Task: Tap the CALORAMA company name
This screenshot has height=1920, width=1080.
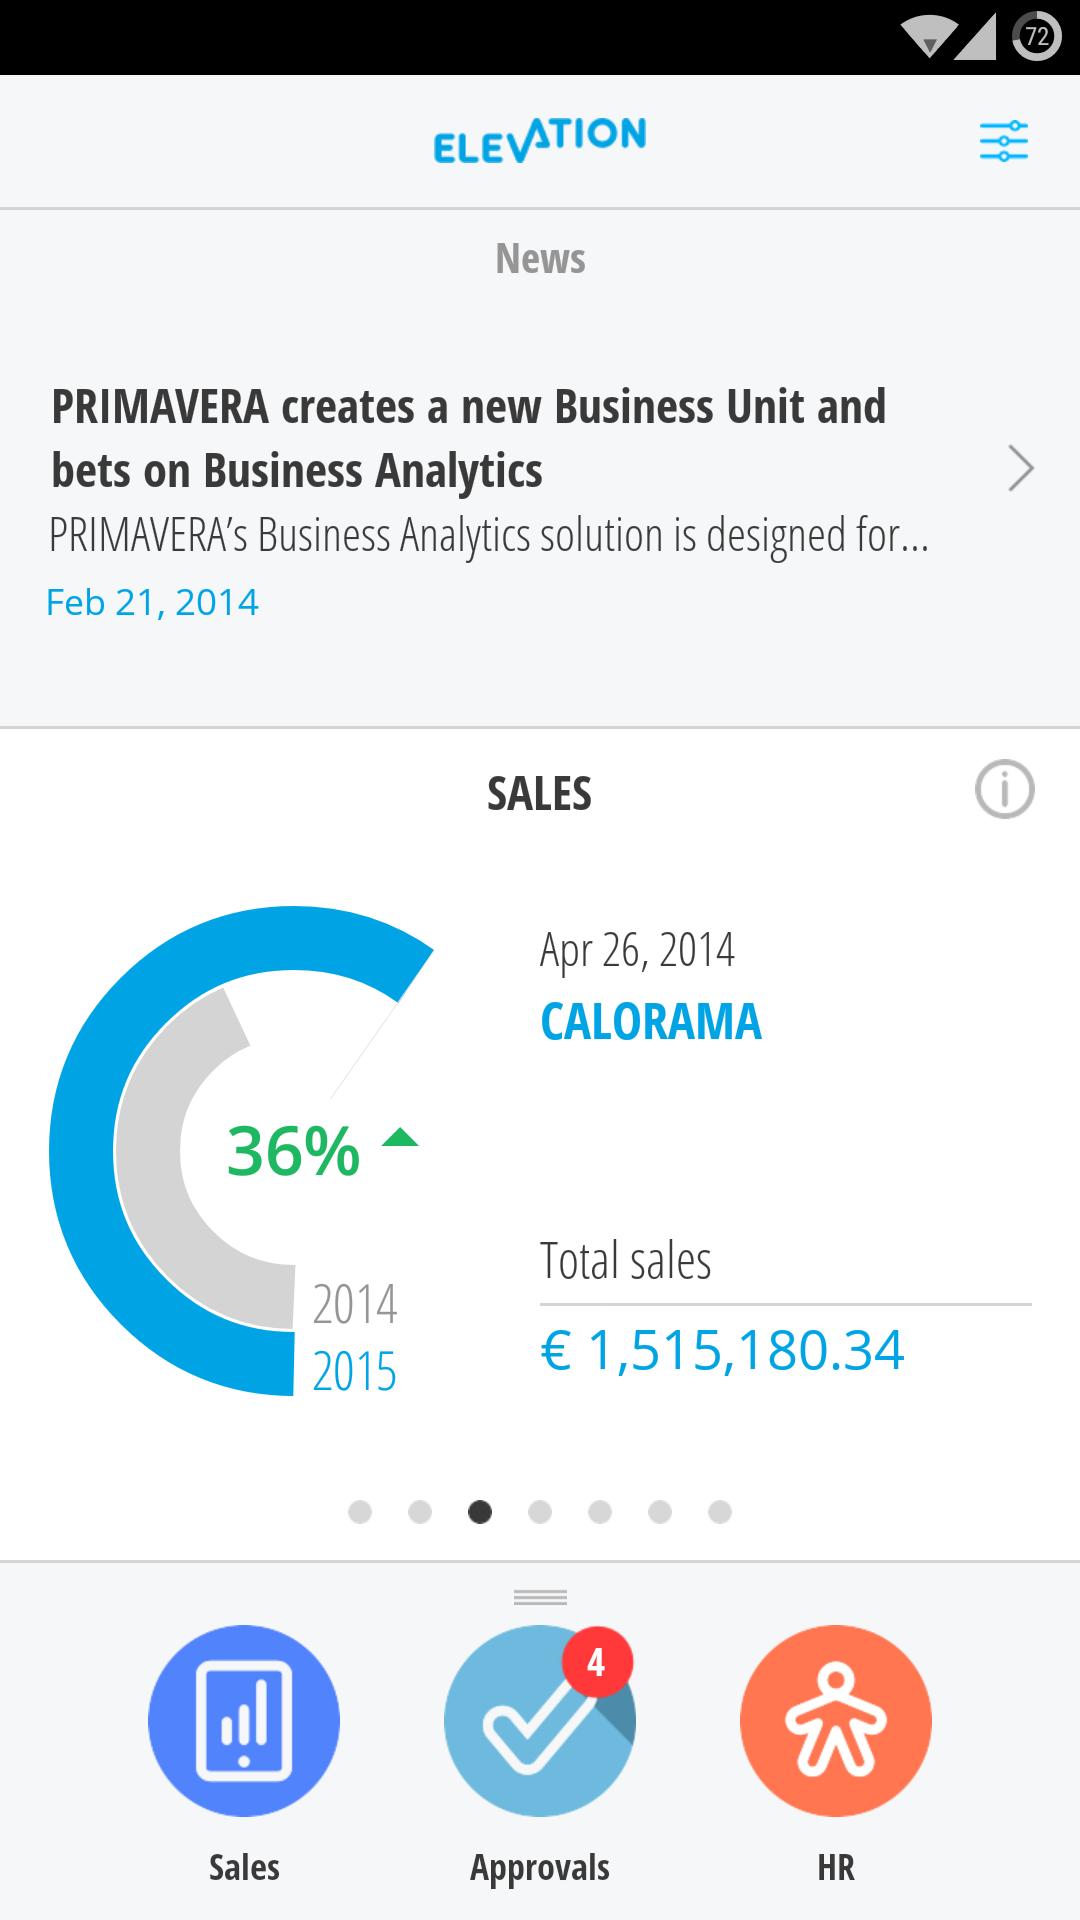Action: coord(651,1022)
